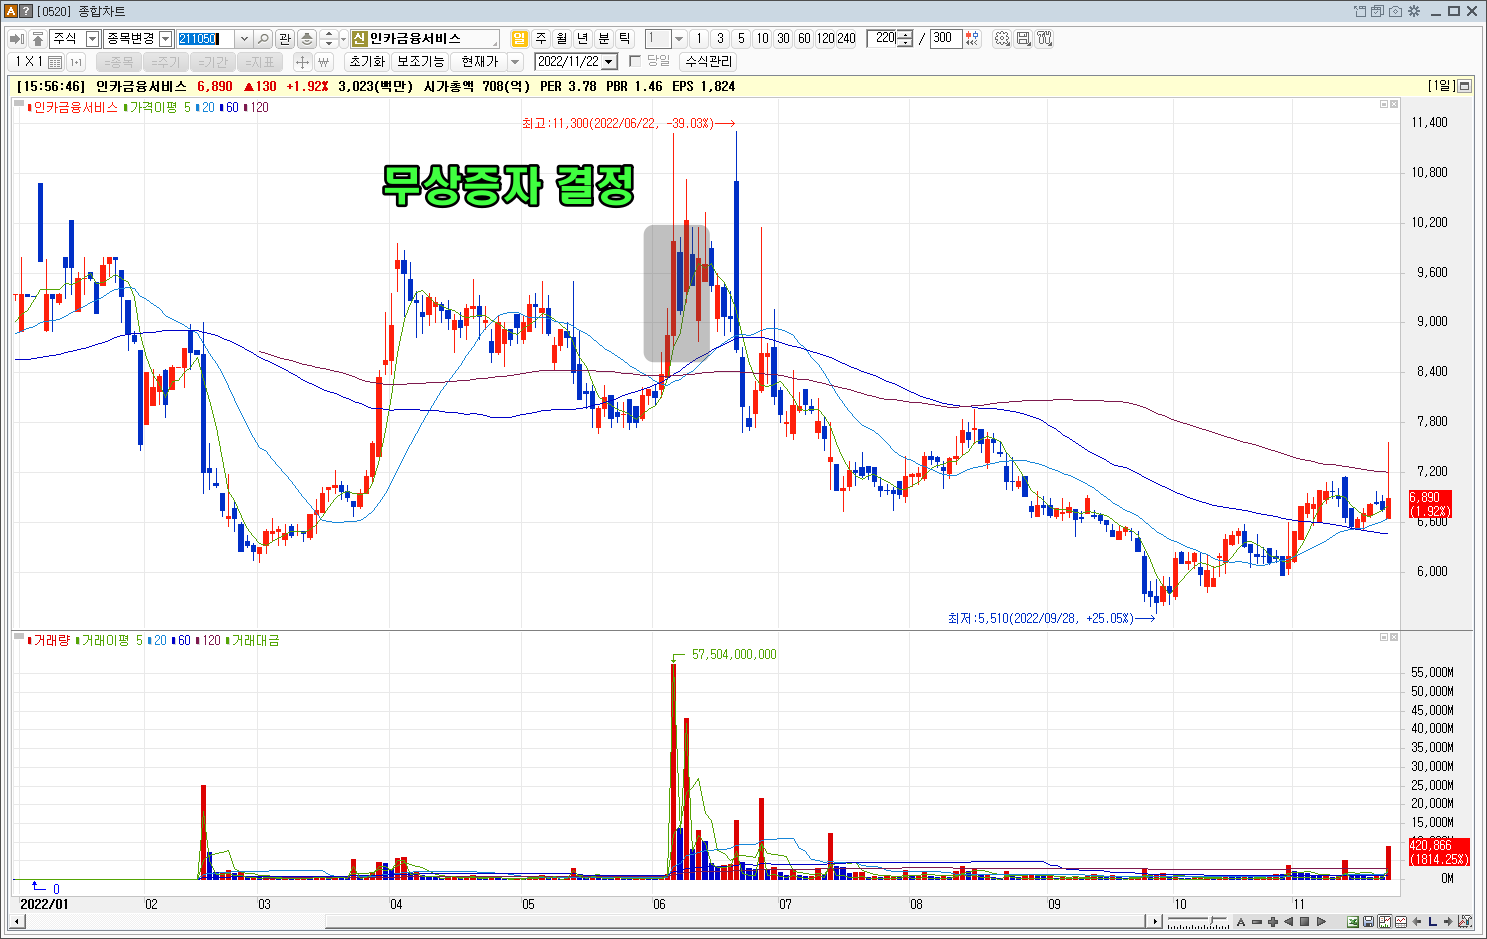Select the 30 interval button
1487x939 pixels.
tap(783, 38)
